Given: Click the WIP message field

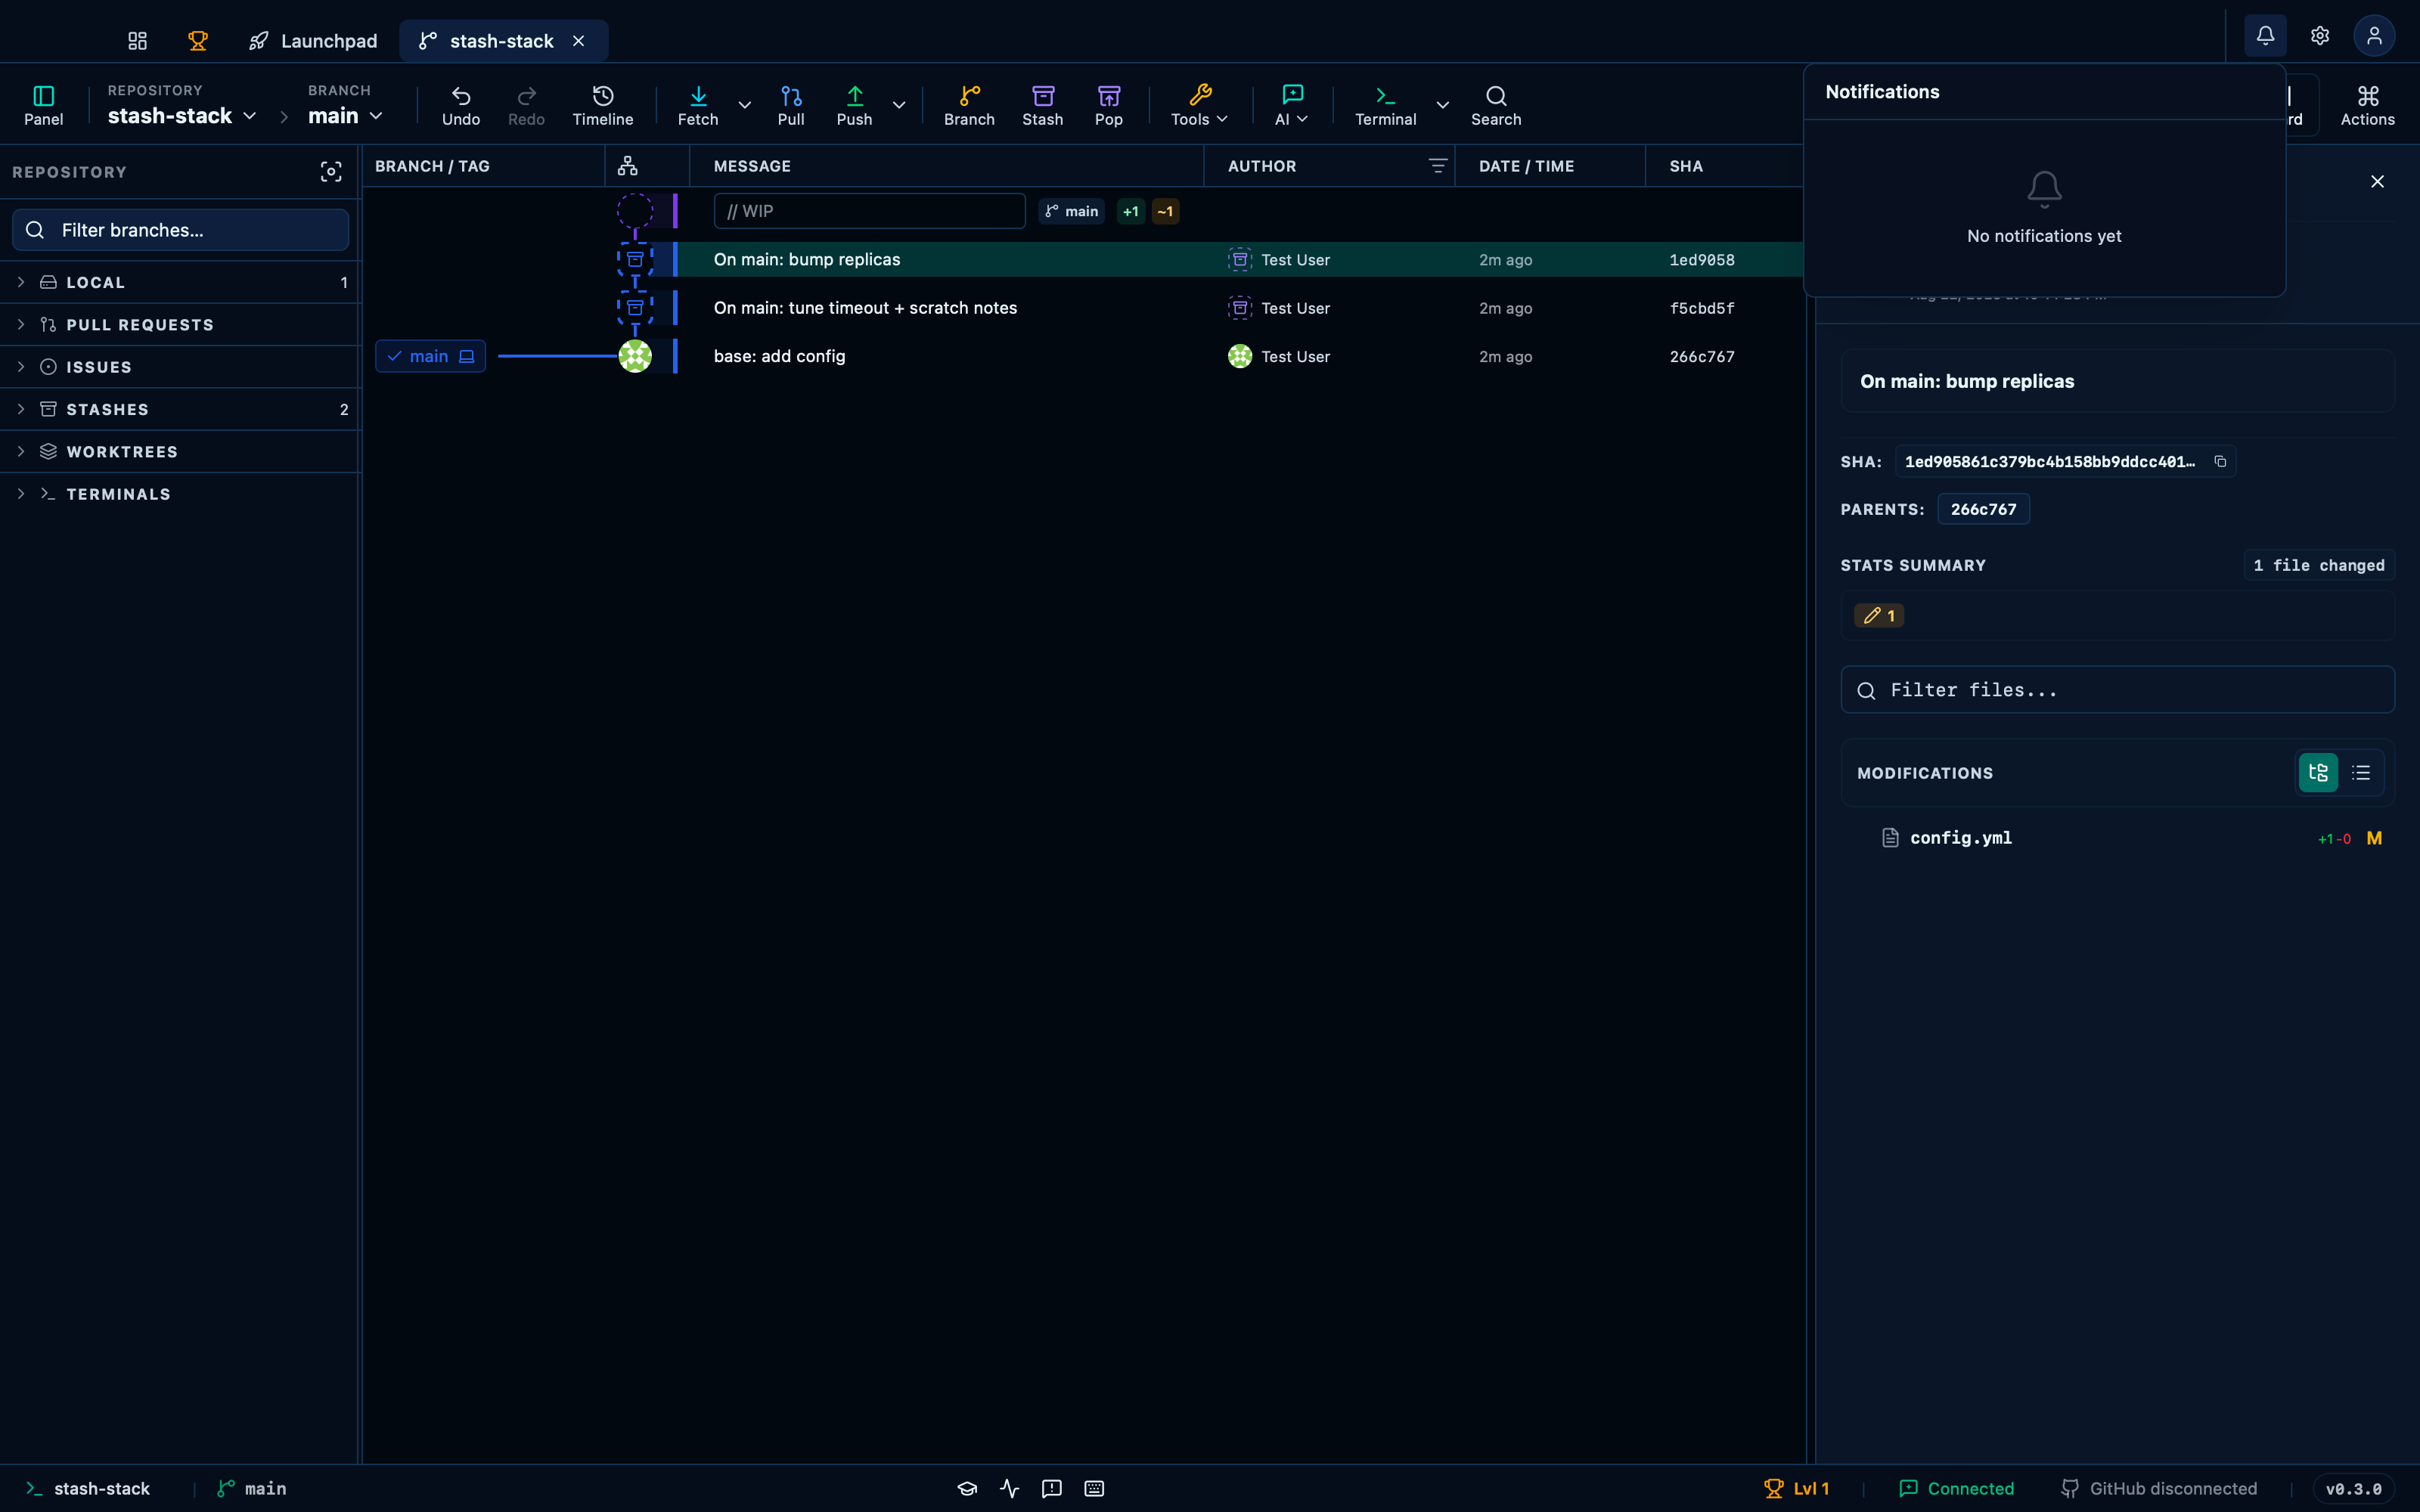Looking at the screenshot, I should pos(869,211).
